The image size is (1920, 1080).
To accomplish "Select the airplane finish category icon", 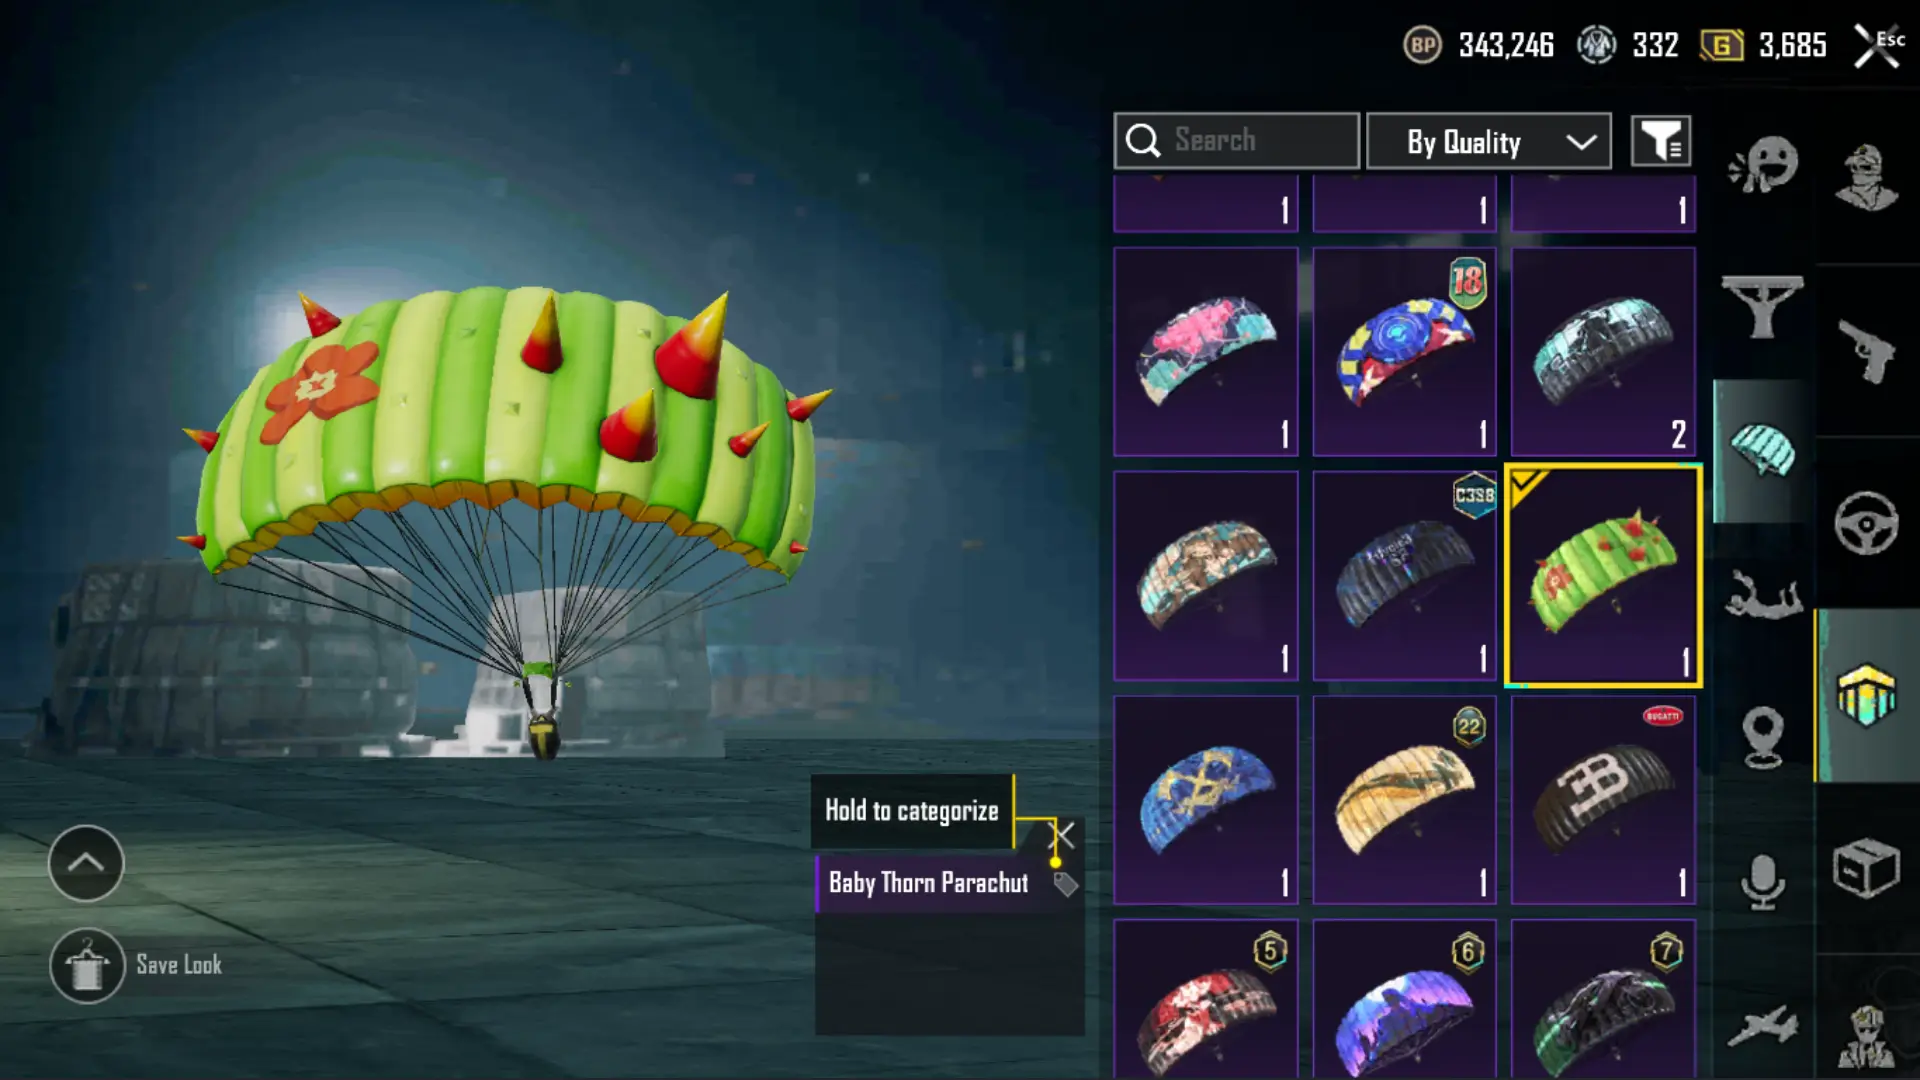I will click(1763, 1026).
